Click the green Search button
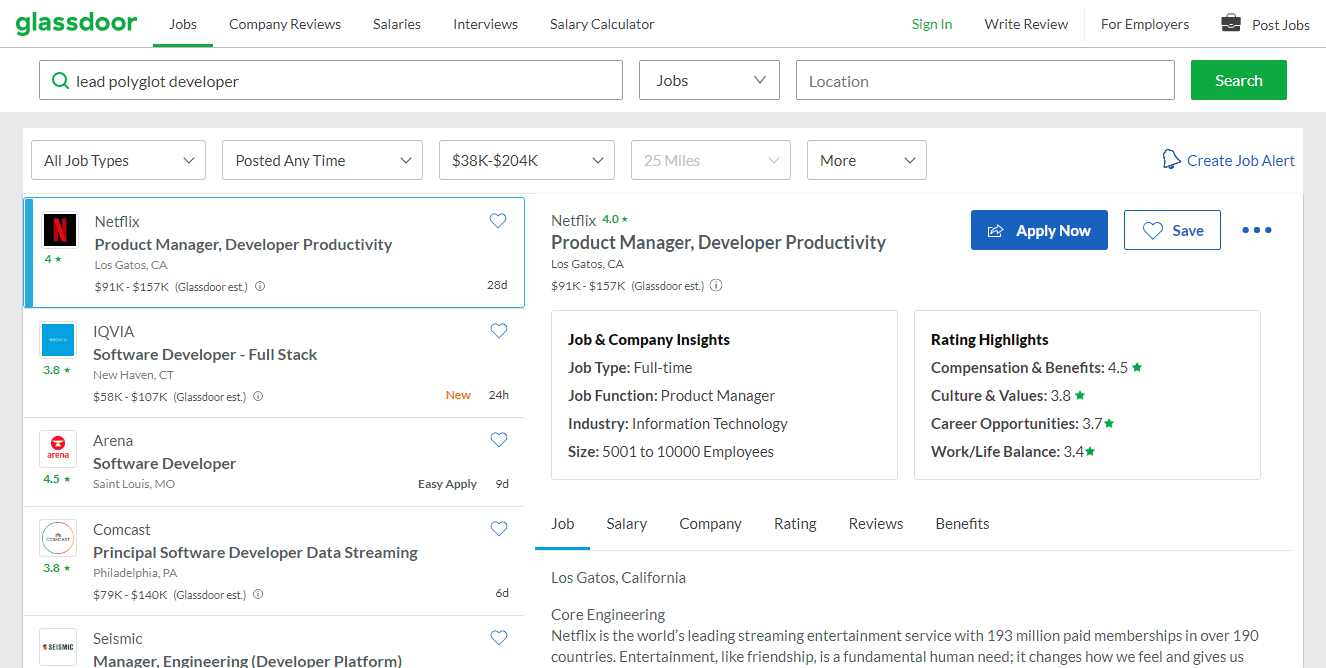Image resolution: width=1326 pixels, height=668 pixels. click(1238, 80)
